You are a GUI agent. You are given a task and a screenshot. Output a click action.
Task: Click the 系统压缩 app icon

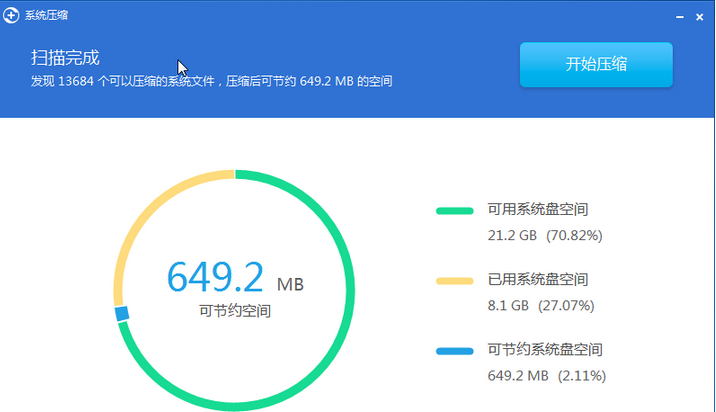(11, 15)
